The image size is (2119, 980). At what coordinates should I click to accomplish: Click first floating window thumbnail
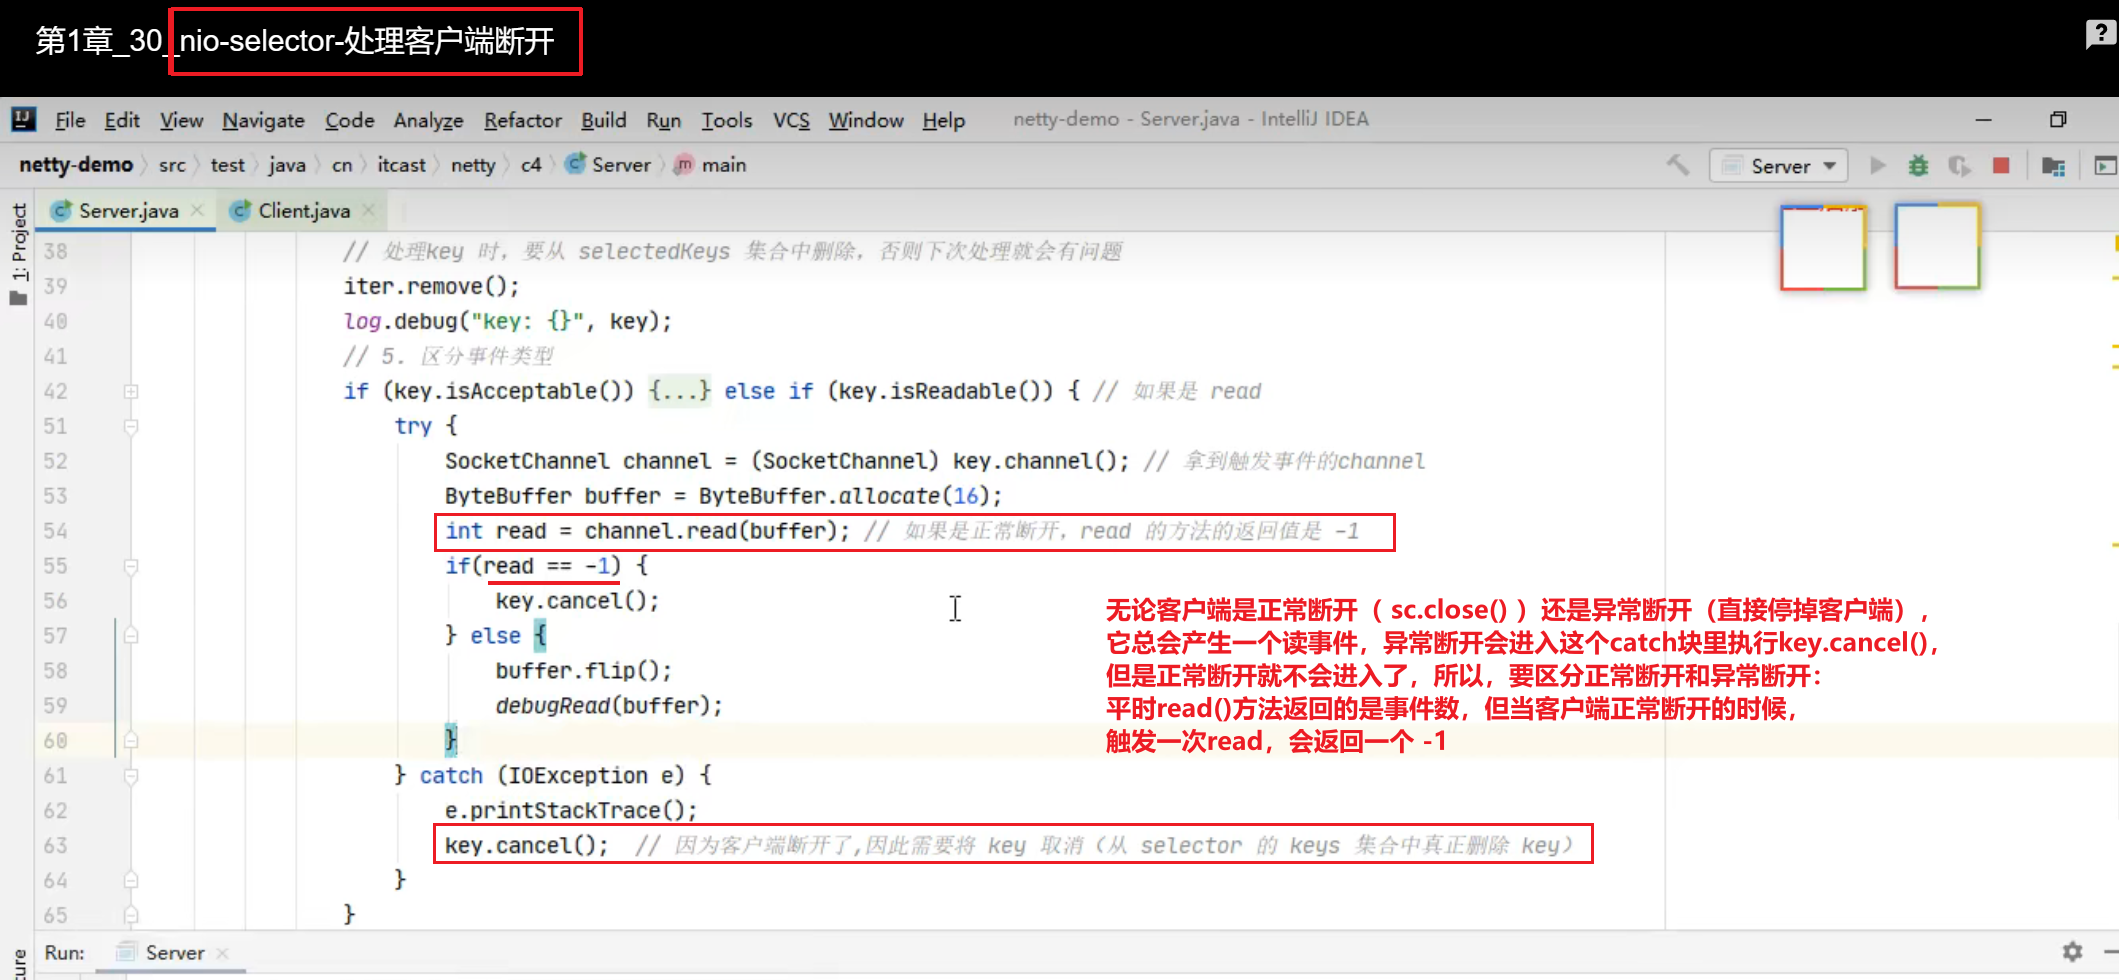tap(1823, 247)
